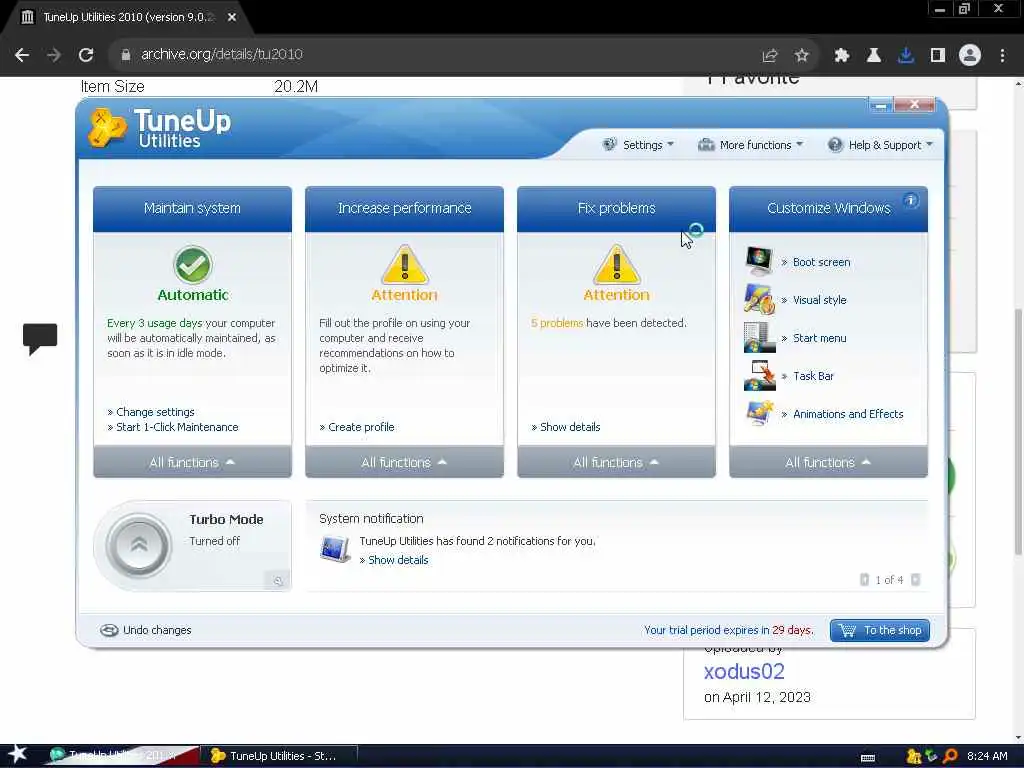Click the Increase performance attention warning icon
This screenshot has height=768, width=1024.
click(404, 264)
